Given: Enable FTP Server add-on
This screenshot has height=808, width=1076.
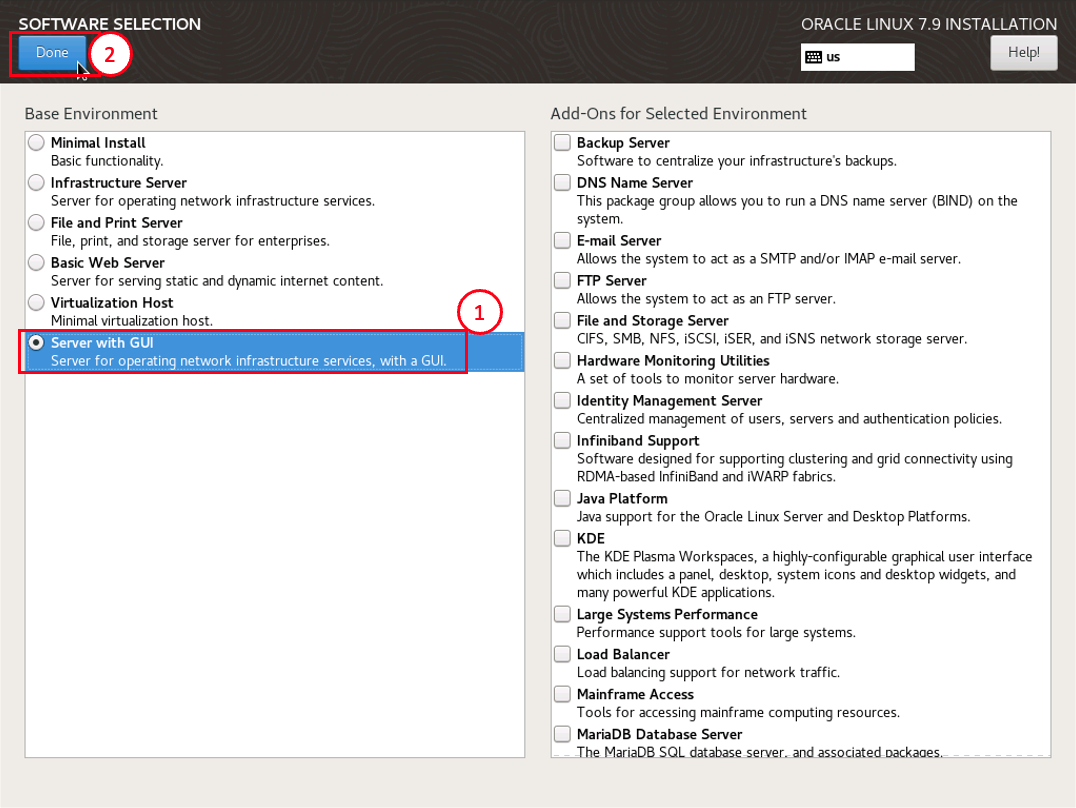Looking at the screenshot, I should coord(563,281).
